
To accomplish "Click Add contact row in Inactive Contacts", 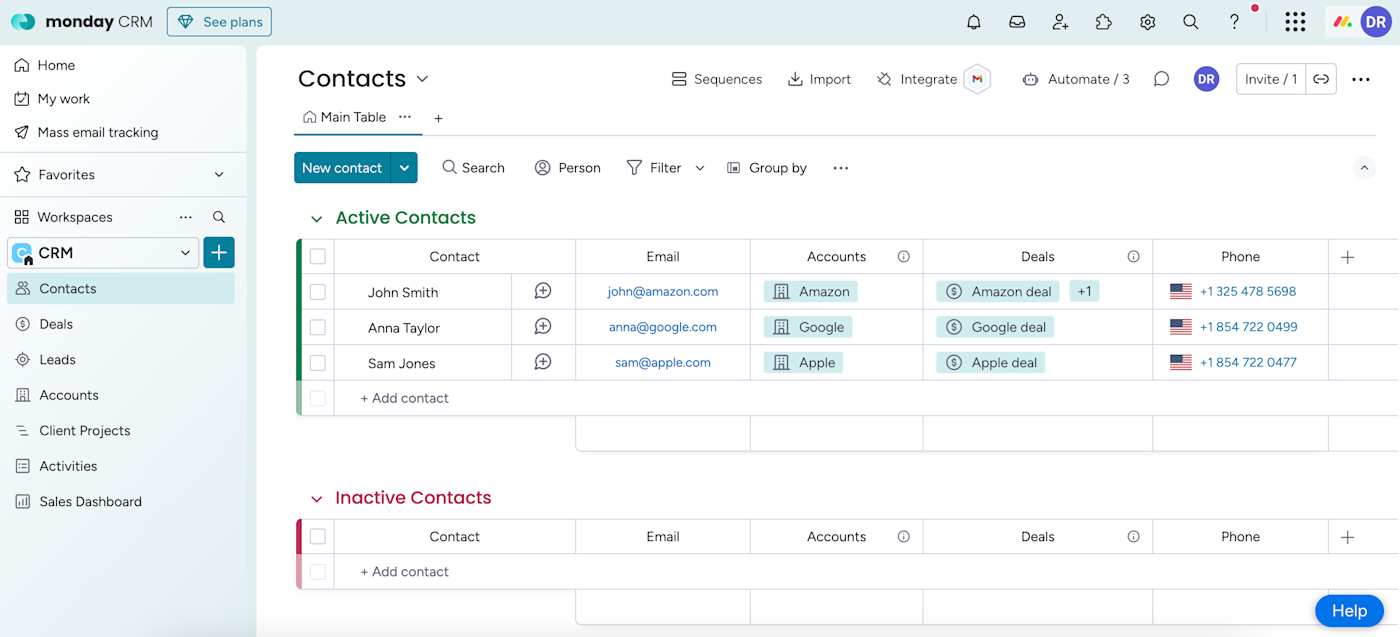I will click(404, 572).
